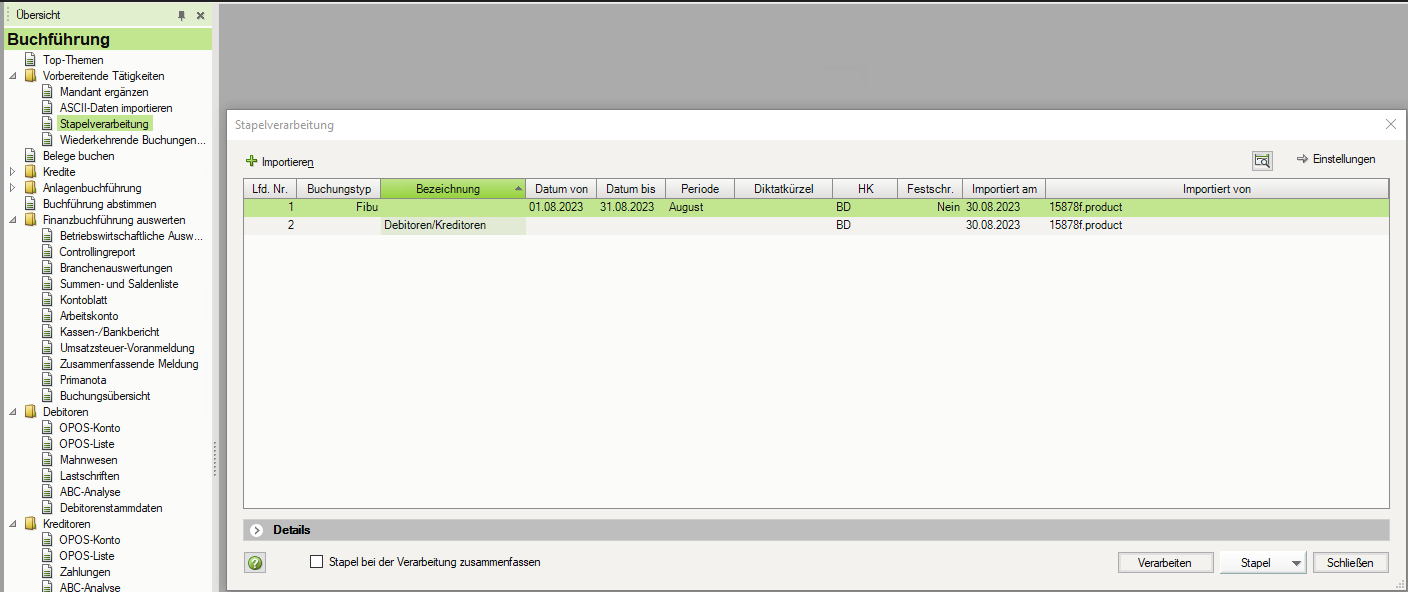This screenshot has width=1408, height=592.
Task: Expand the Details section chevron
Action: pos(257,530)
